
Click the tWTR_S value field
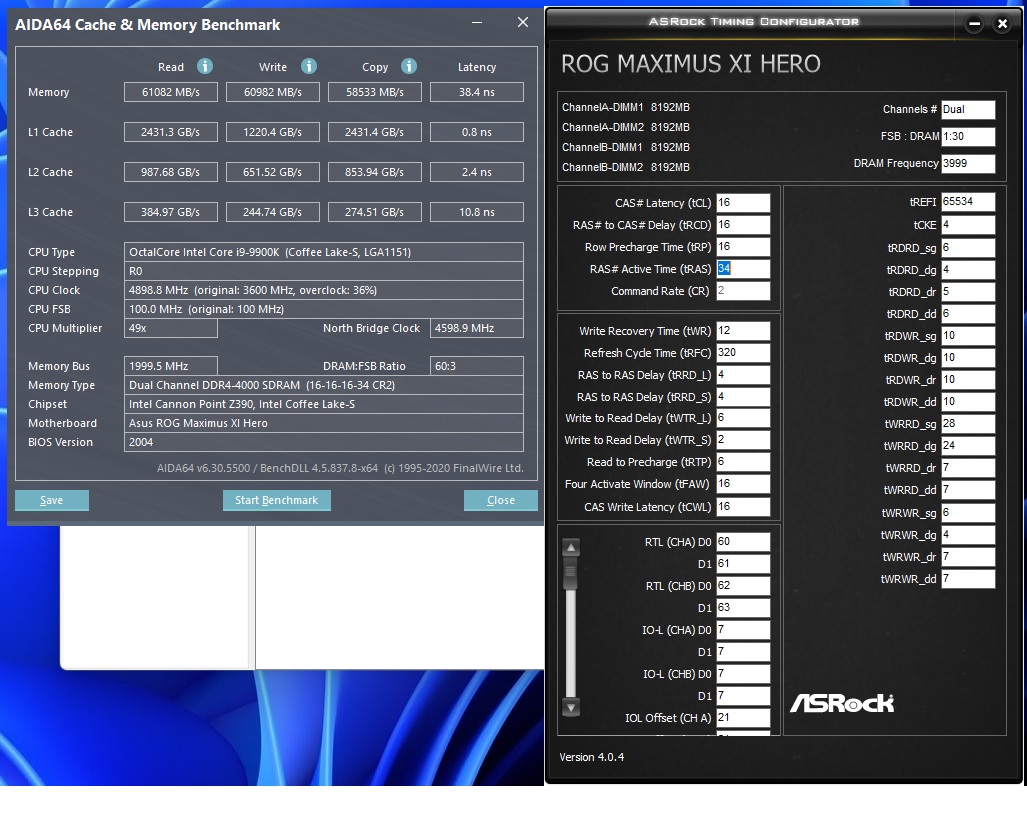click(x=743, y=440)
